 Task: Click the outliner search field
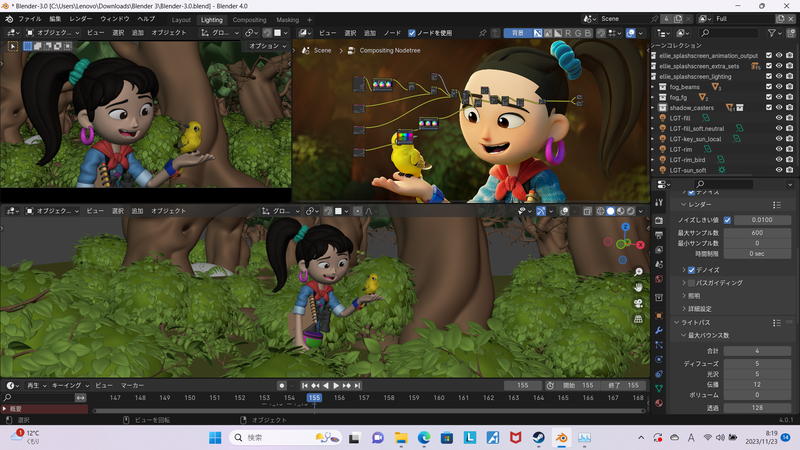point(730,33)
